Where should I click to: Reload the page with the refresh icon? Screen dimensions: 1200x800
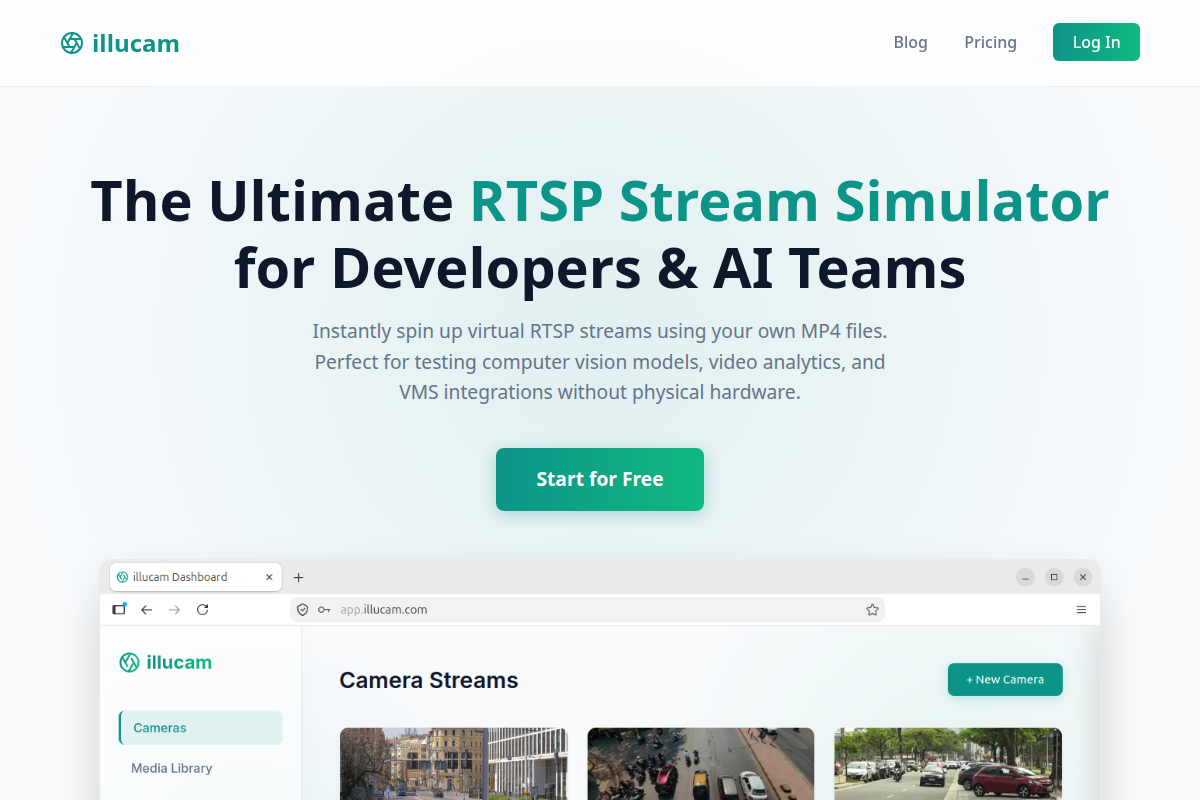click(x=202, y=609)
